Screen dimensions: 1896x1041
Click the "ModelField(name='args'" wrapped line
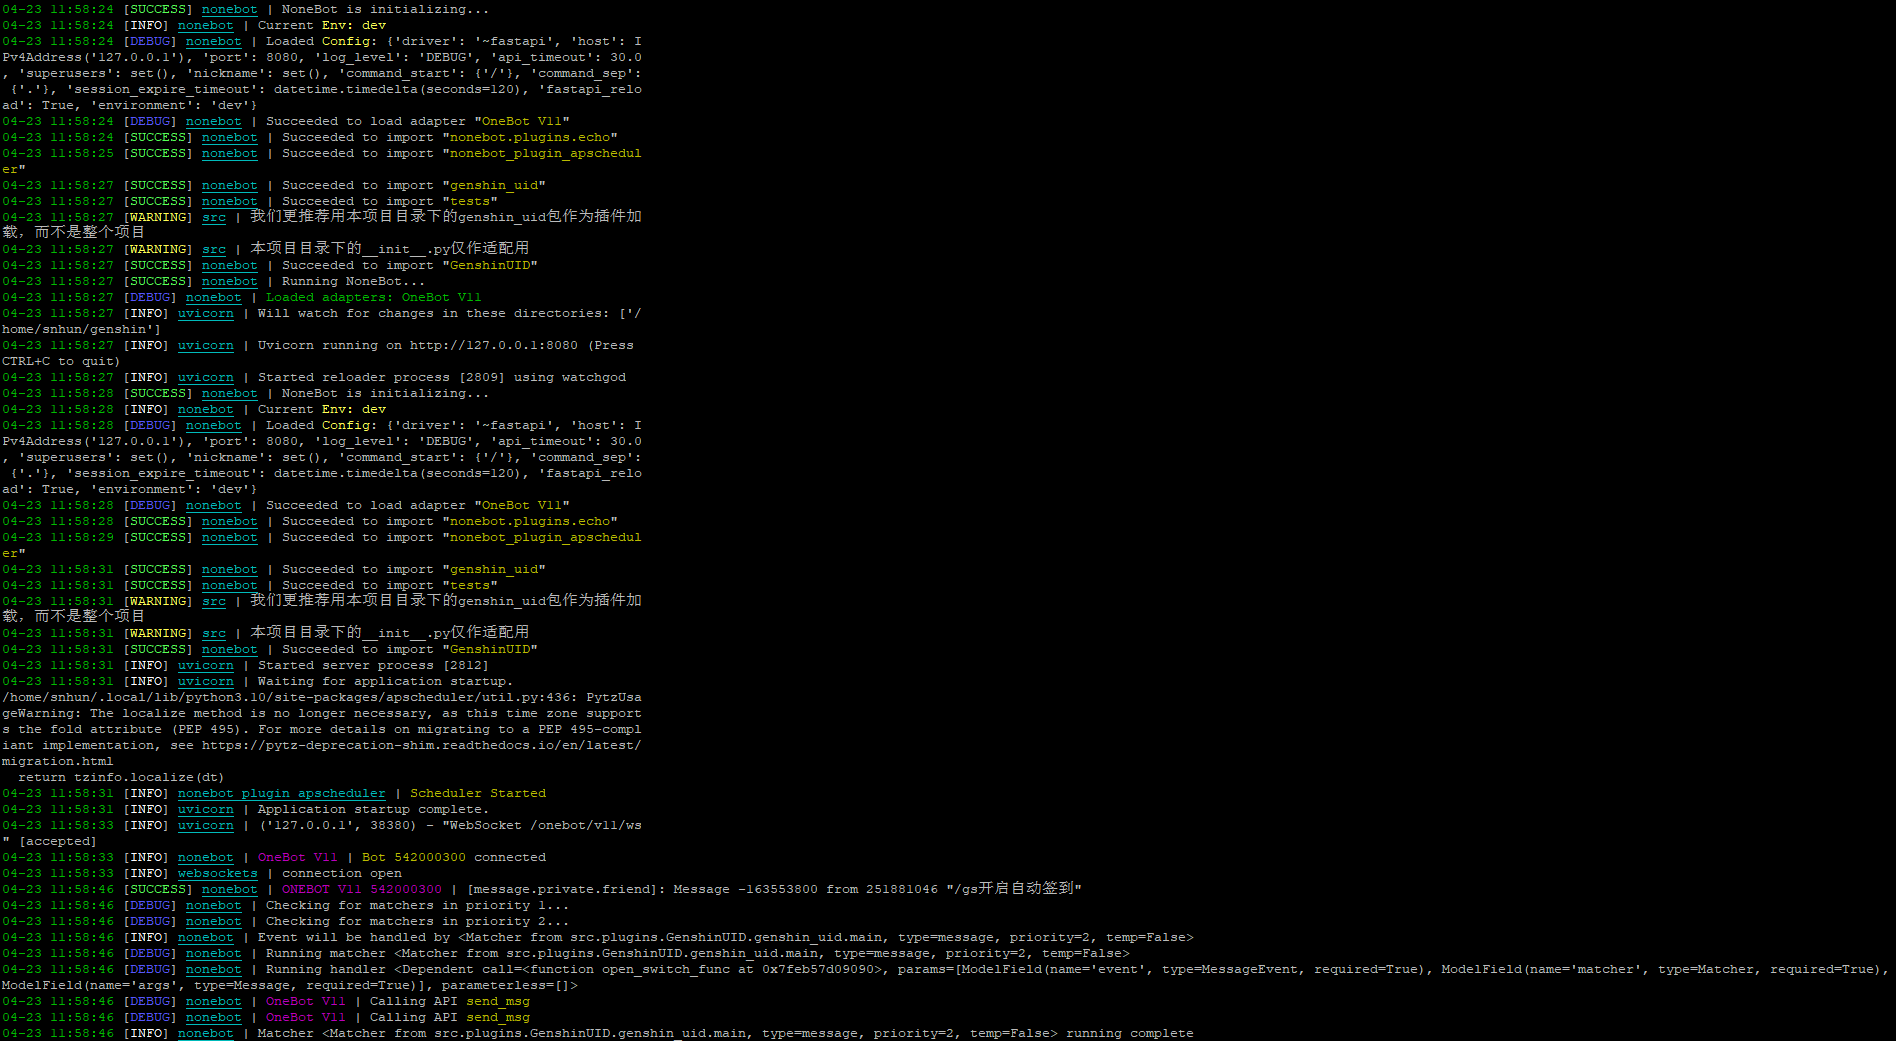click(290, 985)
